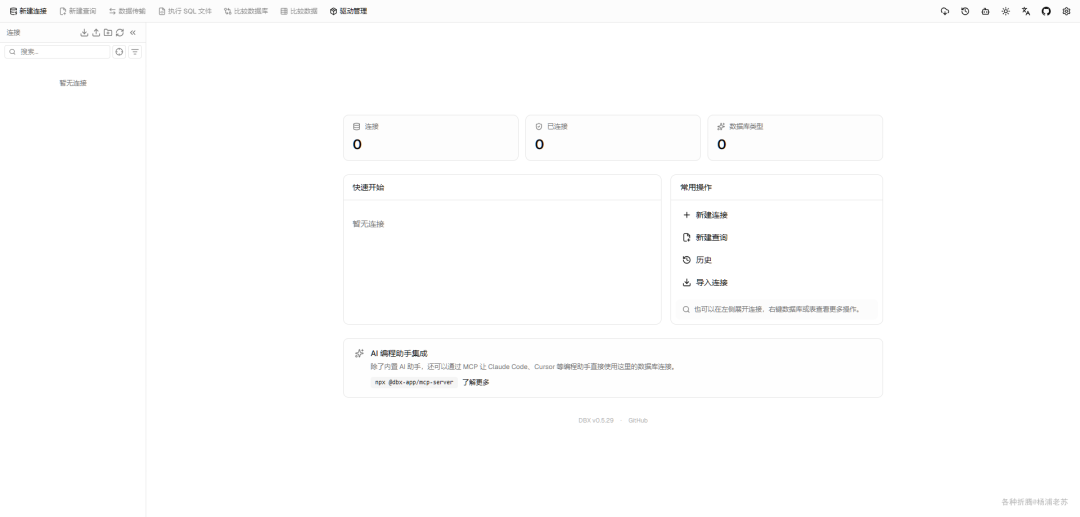Click the search-tip hint under 导入连接
This screenshot has height=517, width=1080.
[777, 310]
